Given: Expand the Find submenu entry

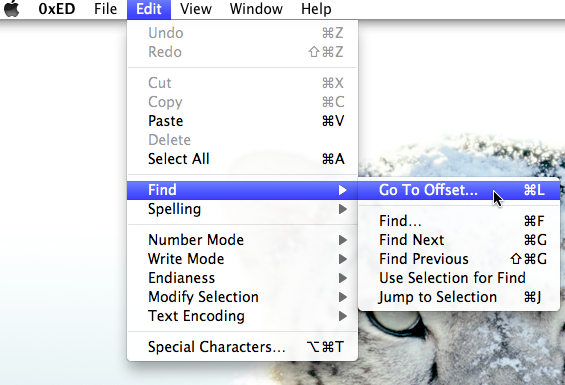Looking at the screenshot, I should [x=243, y=190].
